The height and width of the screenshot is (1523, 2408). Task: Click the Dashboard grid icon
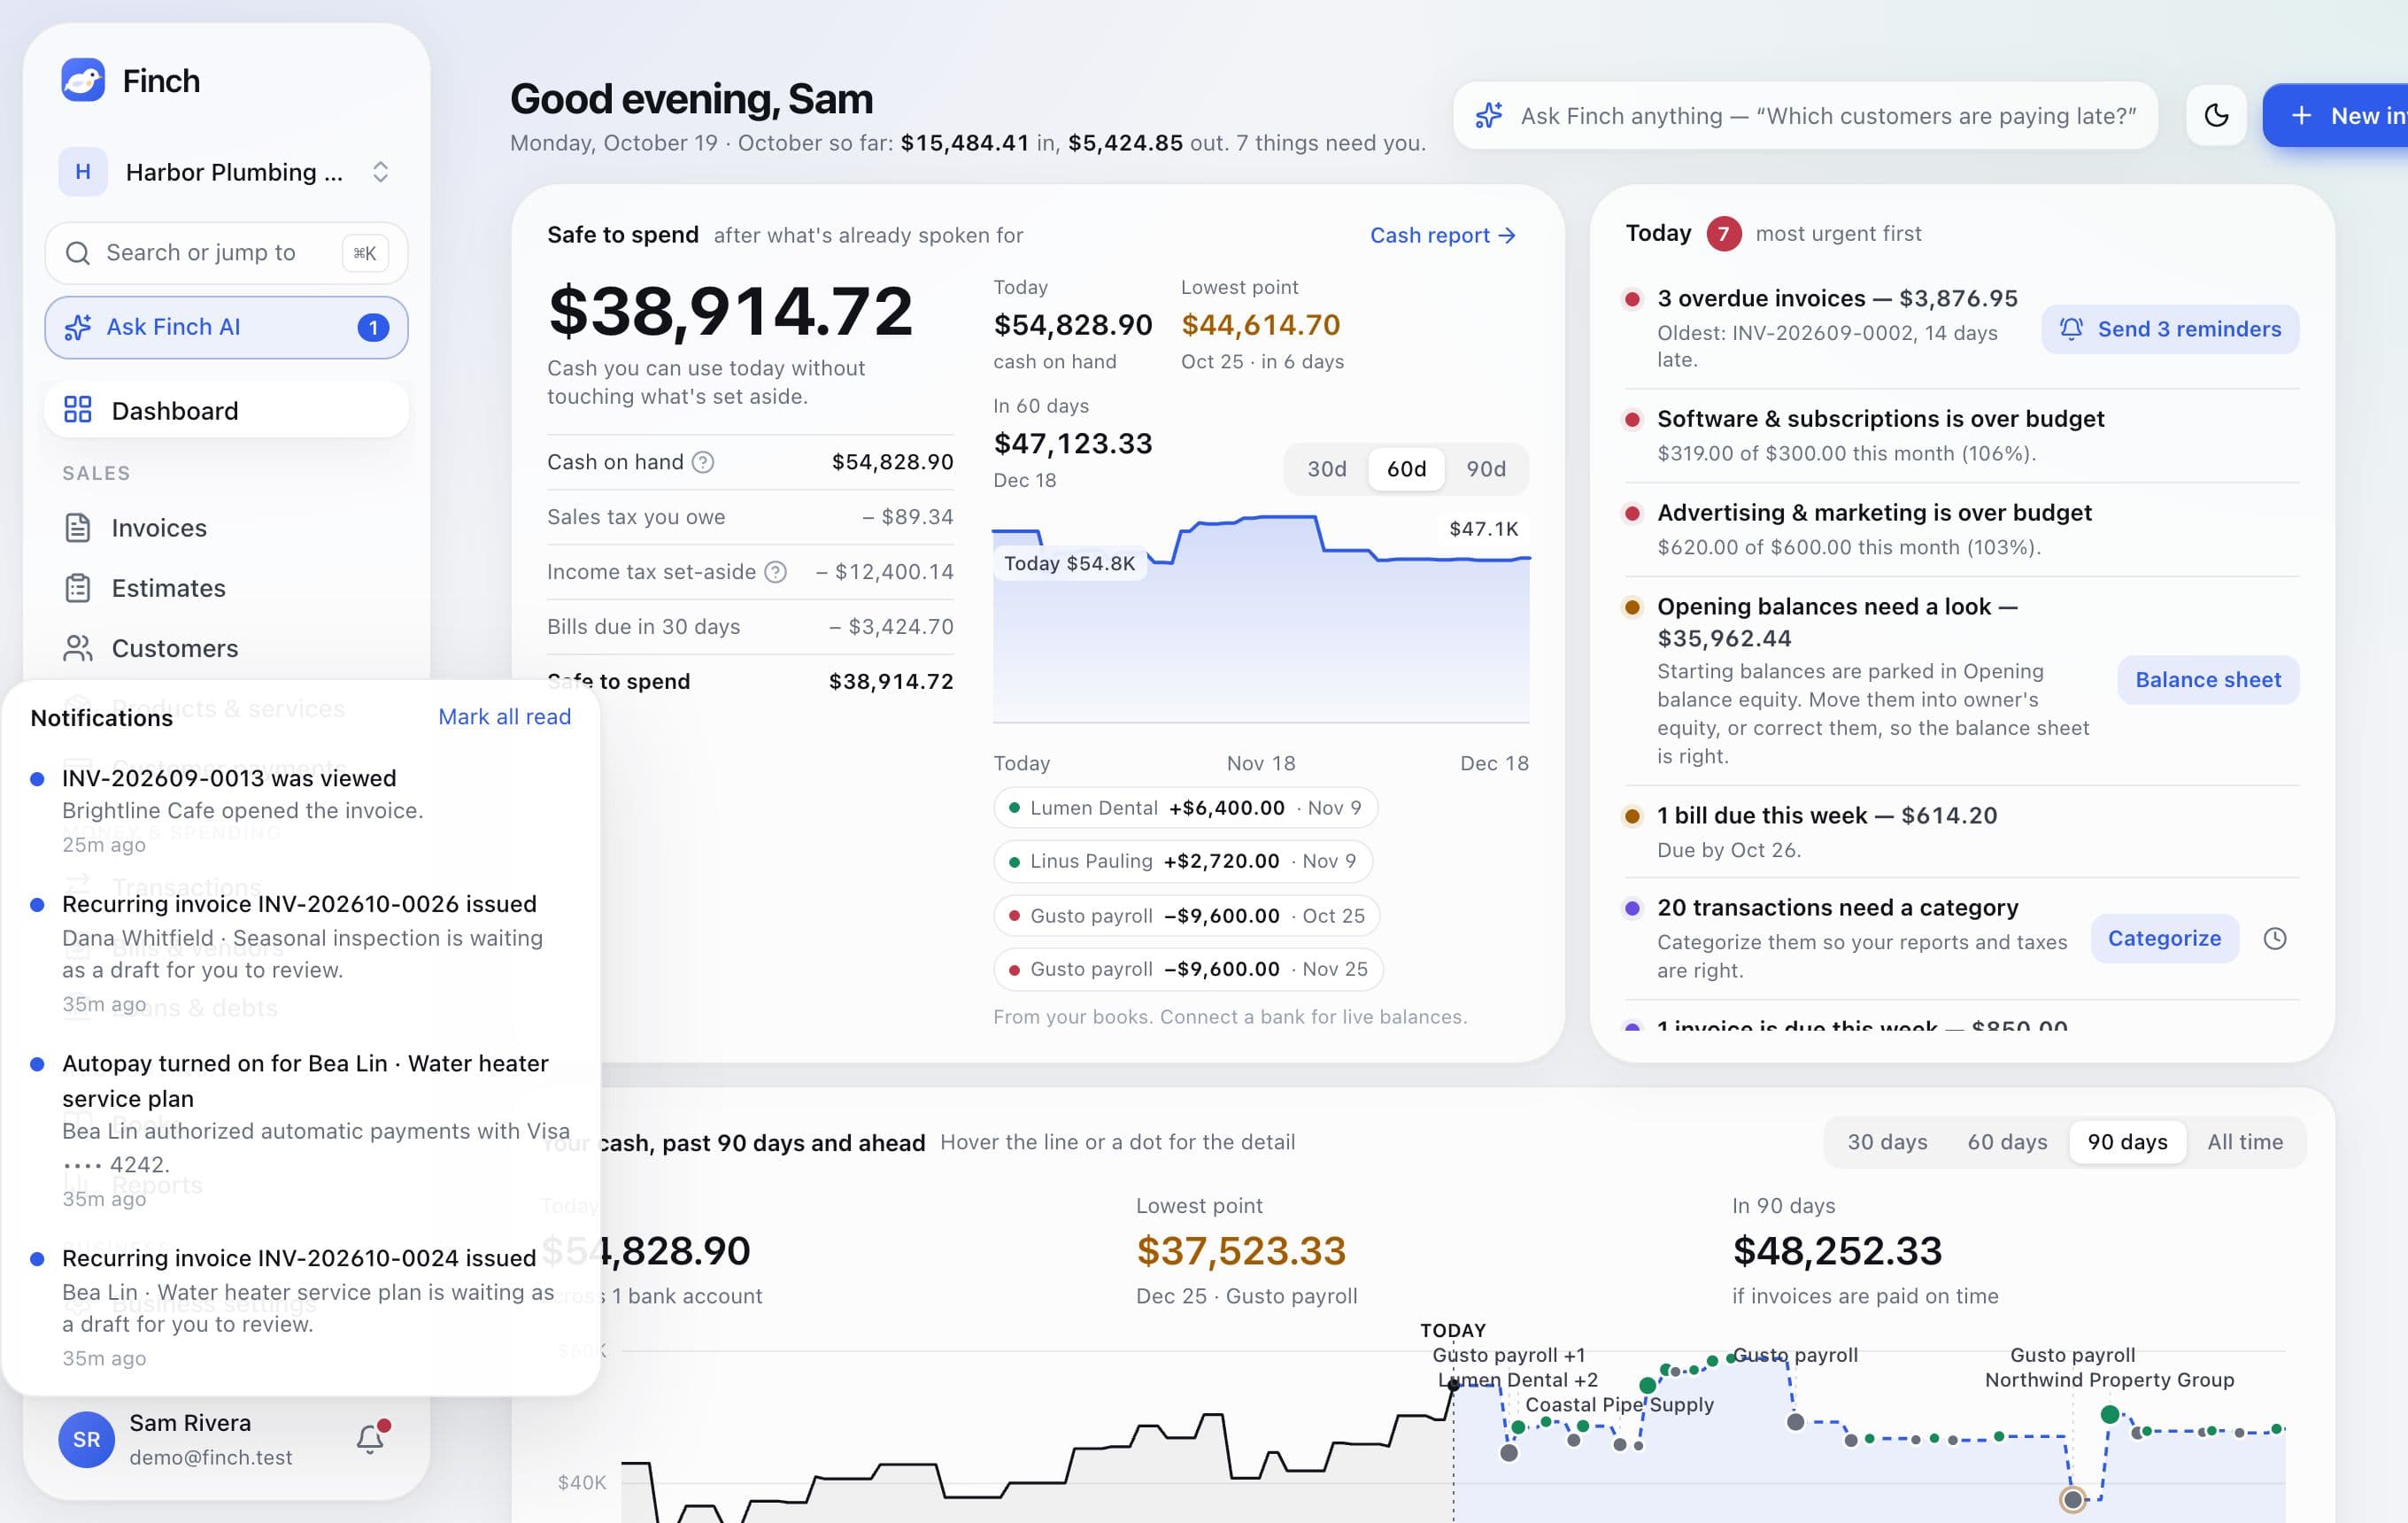(x=78, y=410)
